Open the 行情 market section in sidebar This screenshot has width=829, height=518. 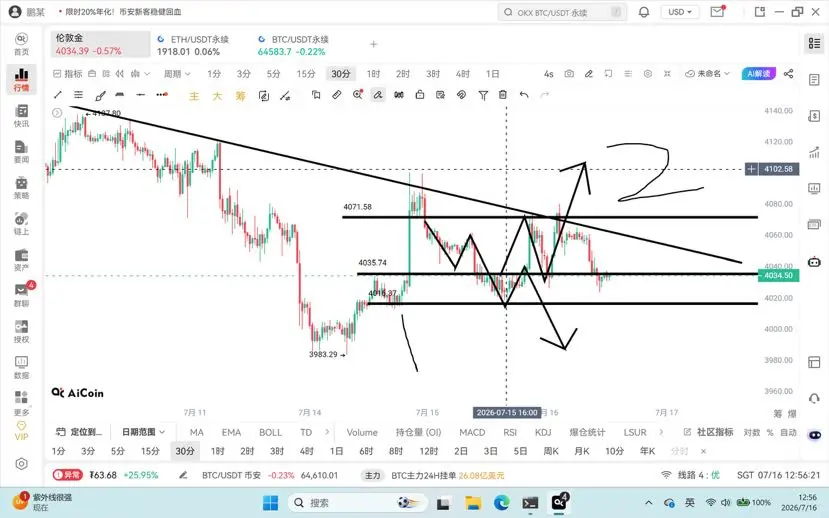tap(21, 79)
